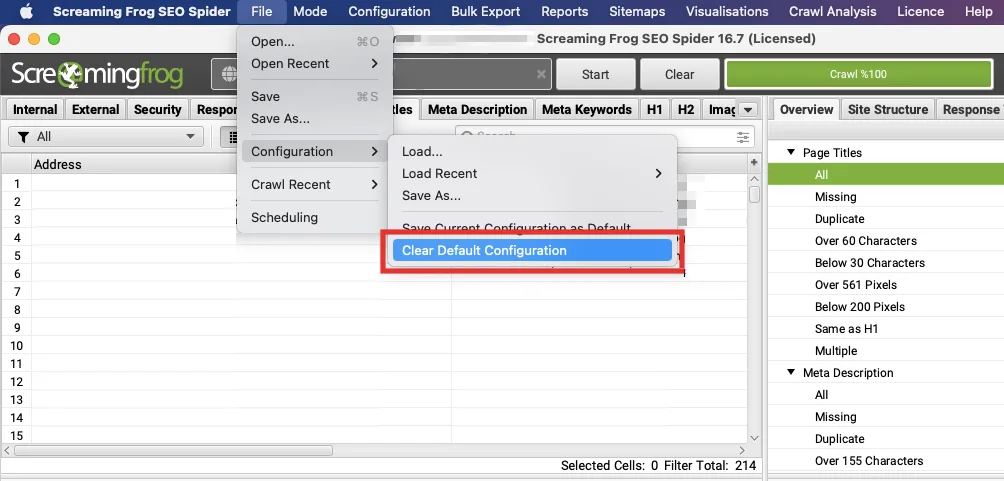
Task: Open the Sitemaps menu
Action: [637, 12]
